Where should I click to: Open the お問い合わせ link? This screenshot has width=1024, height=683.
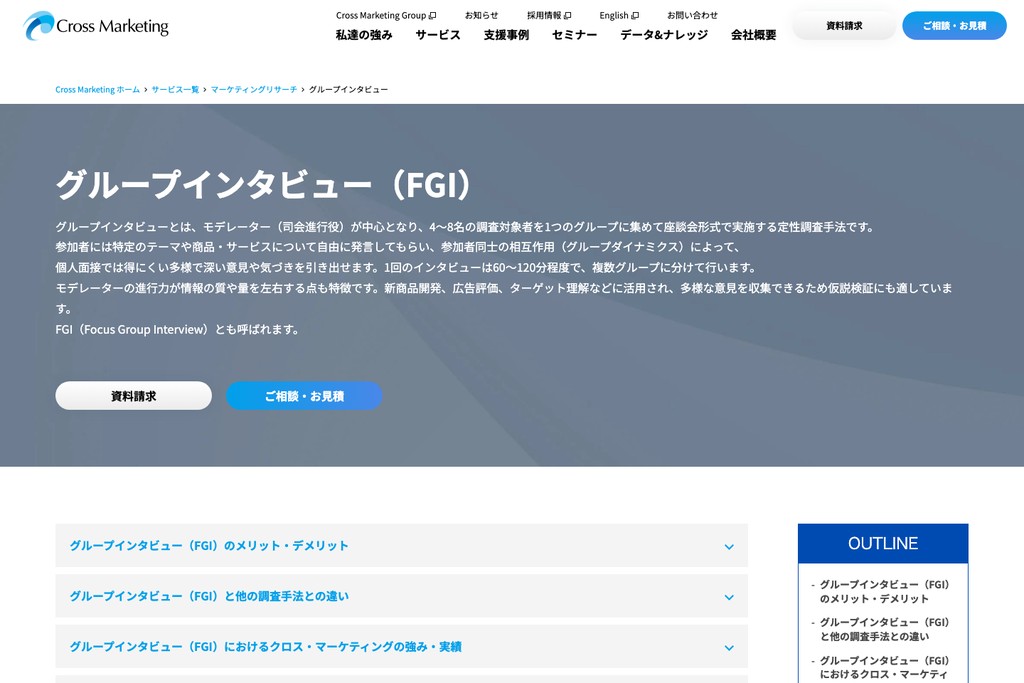pos(692,15)
